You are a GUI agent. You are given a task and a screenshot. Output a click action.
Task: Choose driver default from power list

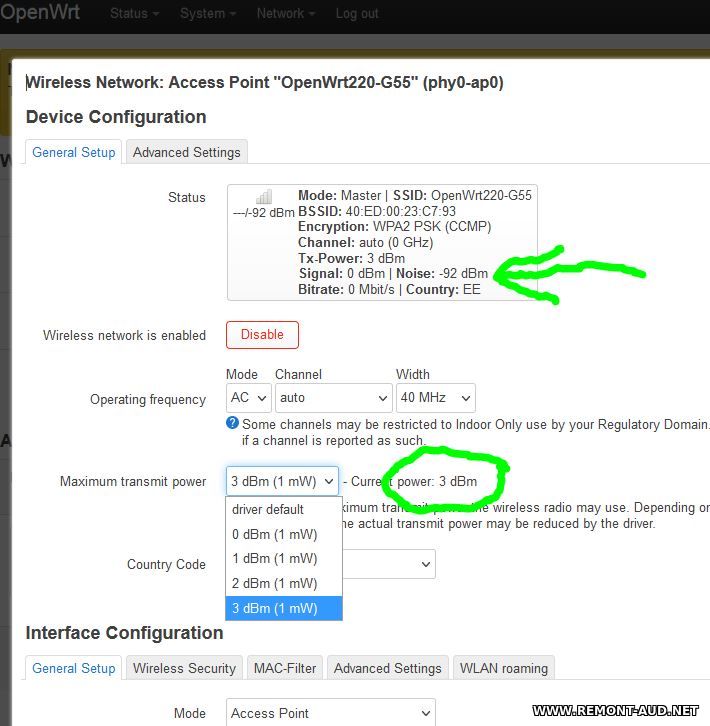click(x=268, y=509)
